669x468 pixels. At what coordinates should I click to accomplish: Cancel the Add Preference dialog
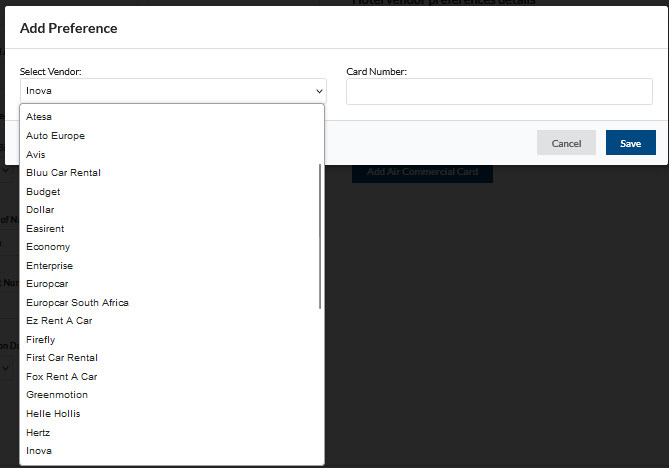pos(566,143)
